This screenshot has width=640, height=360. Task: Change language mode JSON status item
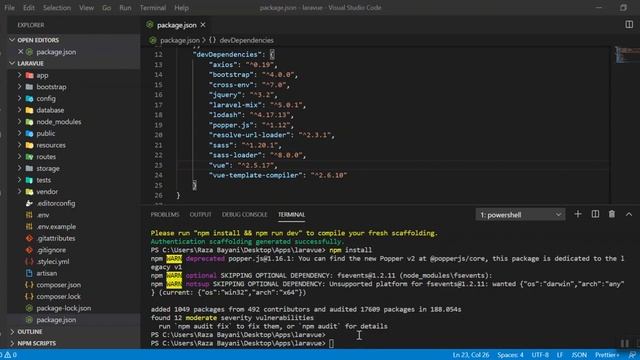(x=579, y=355)
